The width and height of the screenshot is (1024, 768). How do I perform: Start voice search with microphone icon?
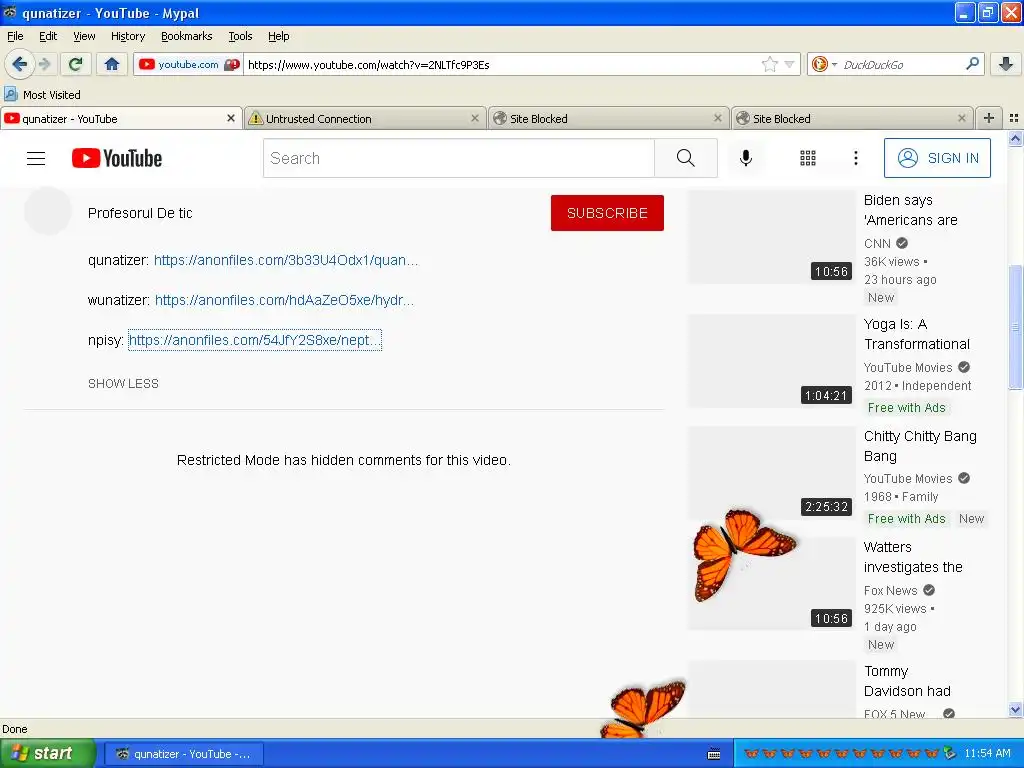click(746, 158)
